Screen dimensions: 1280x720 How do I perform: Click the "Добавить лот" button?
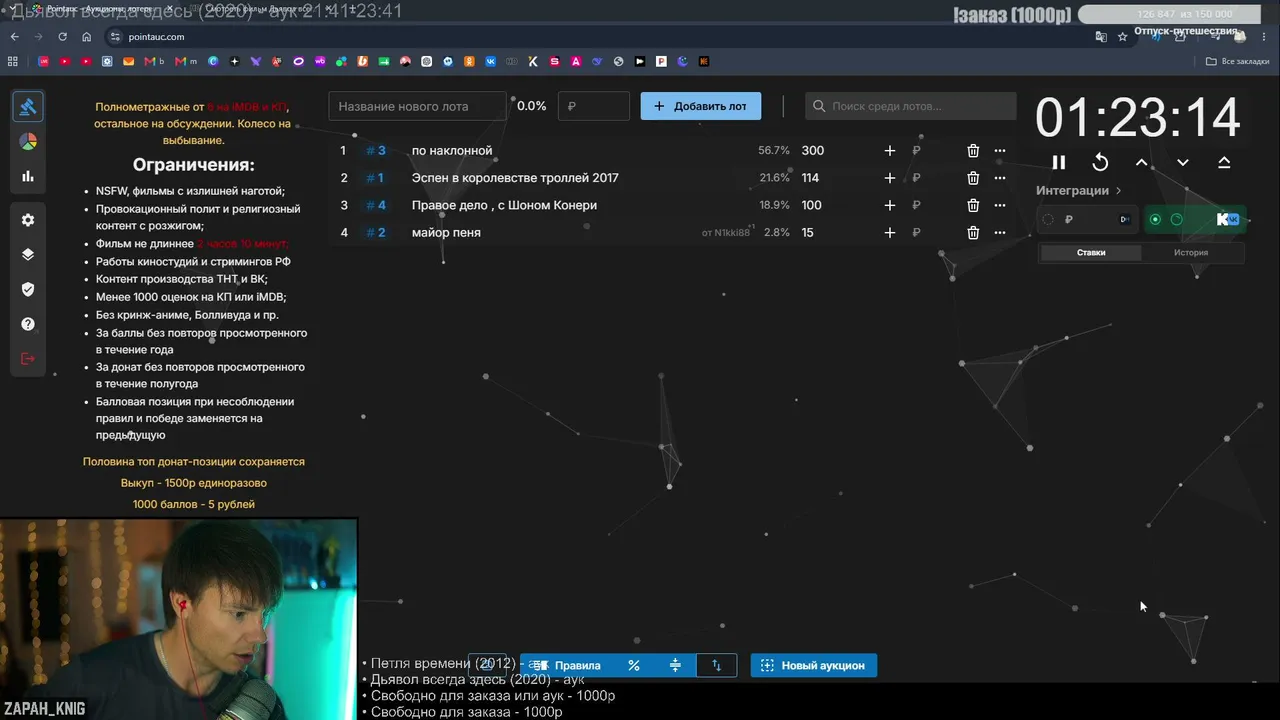tap(701, 106)
